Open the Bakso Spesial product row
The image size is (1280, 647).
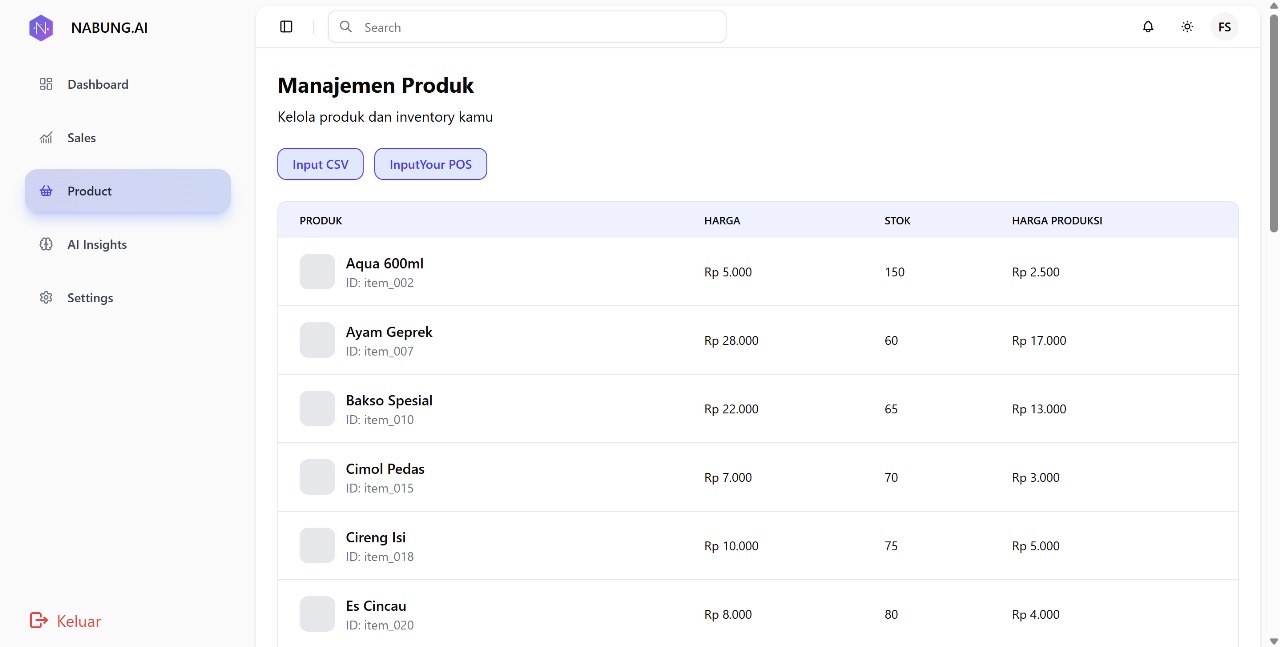389,401
